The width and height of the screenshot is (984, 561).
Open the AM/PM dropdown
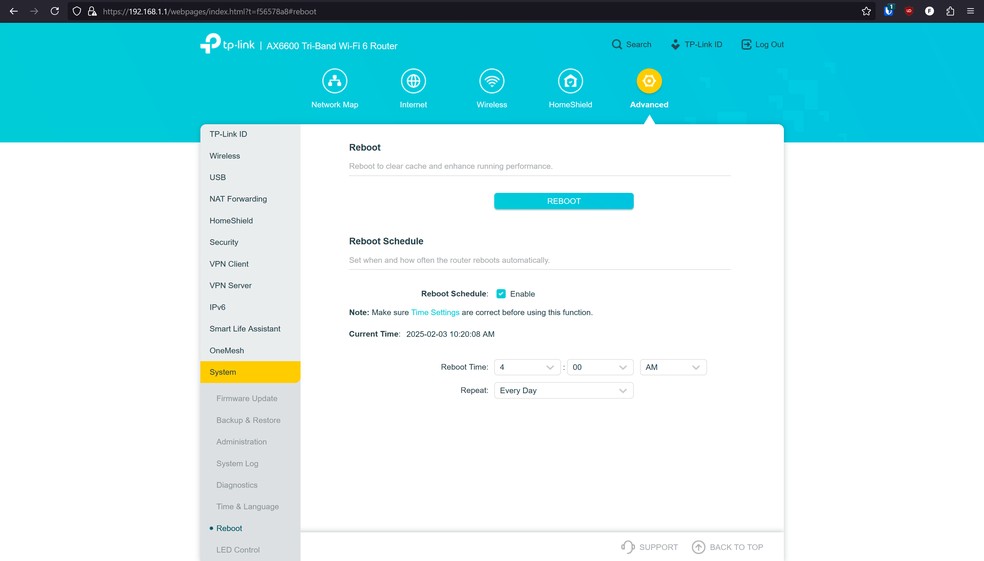click(673, 367)
